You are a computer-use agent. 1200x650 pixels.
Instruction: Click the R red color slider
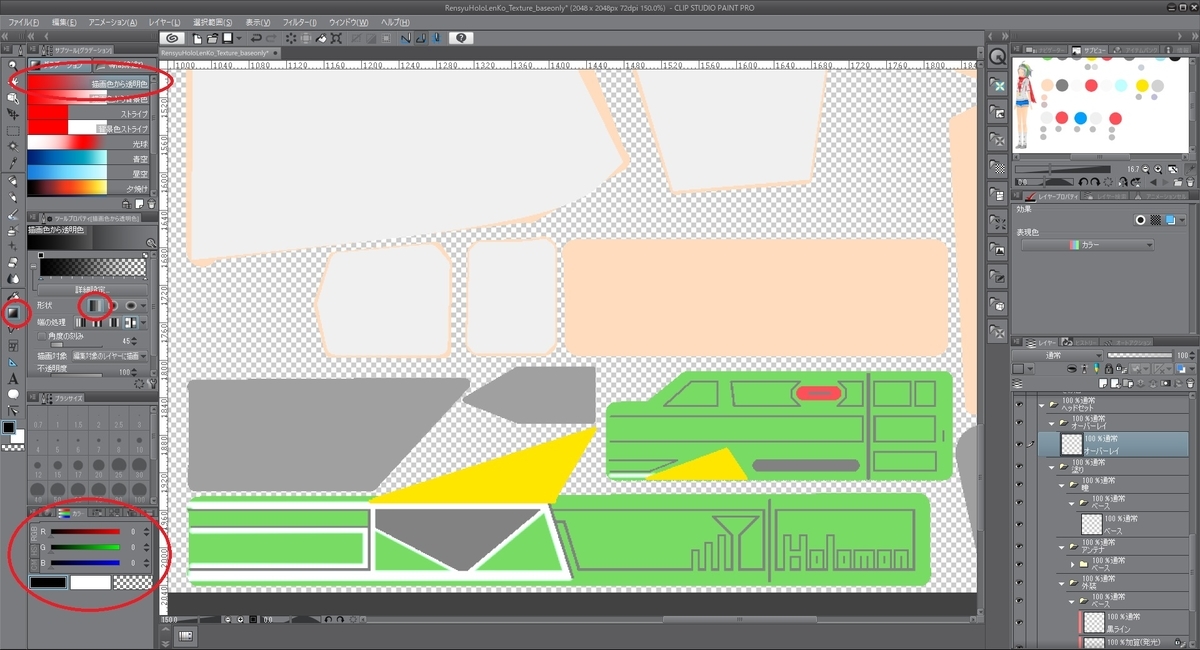coord(85,531)
